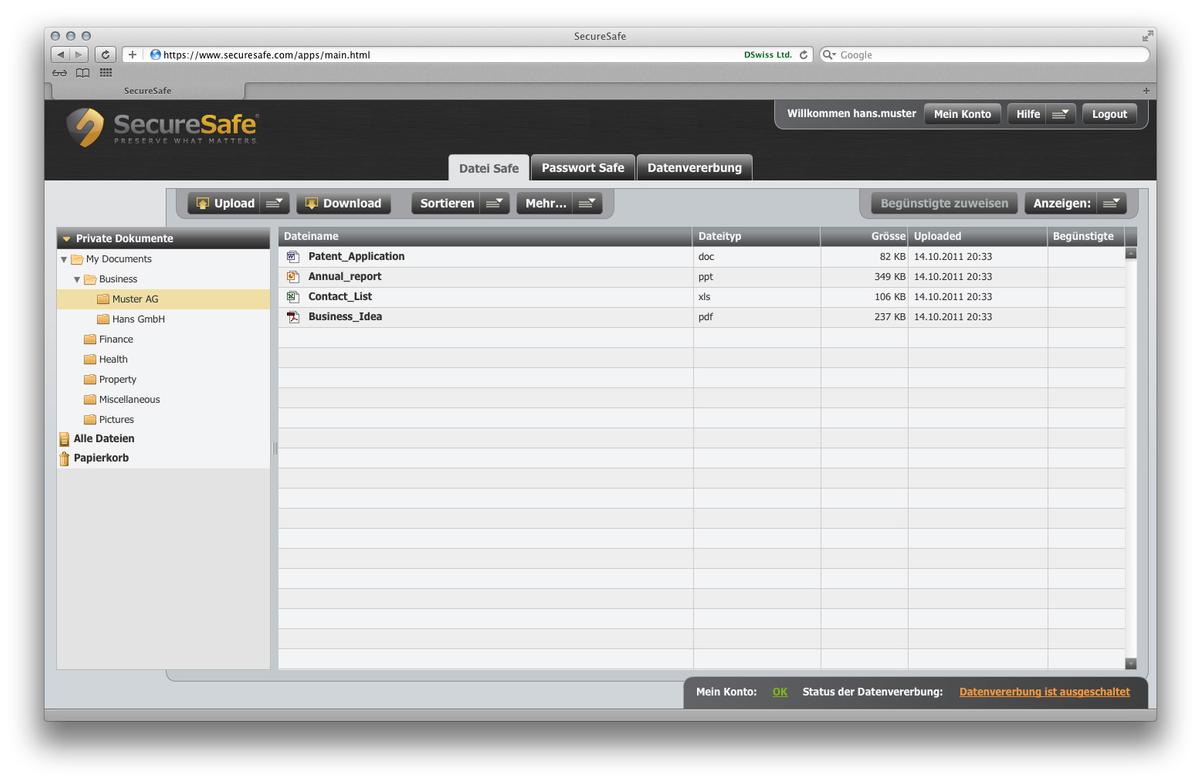This screenshot has width=1200, height=781.
Task: Click the Muster AG folder icon
Action: pos(103,299)
